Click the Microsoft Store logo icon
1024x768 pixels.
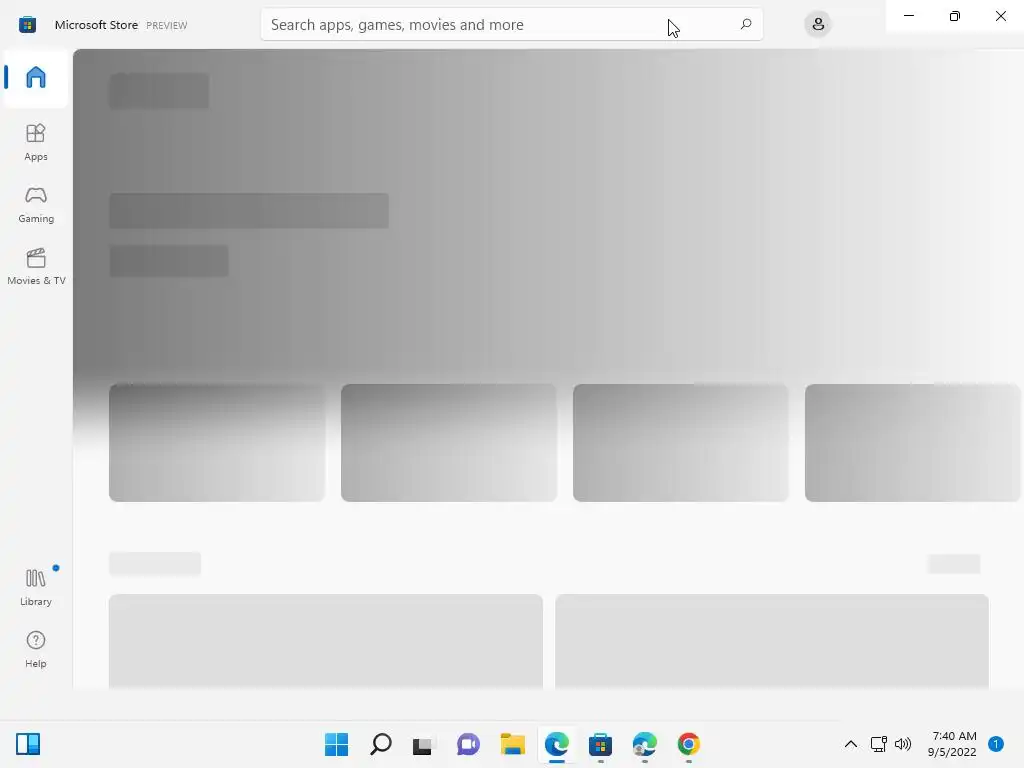tap(27, 25)
